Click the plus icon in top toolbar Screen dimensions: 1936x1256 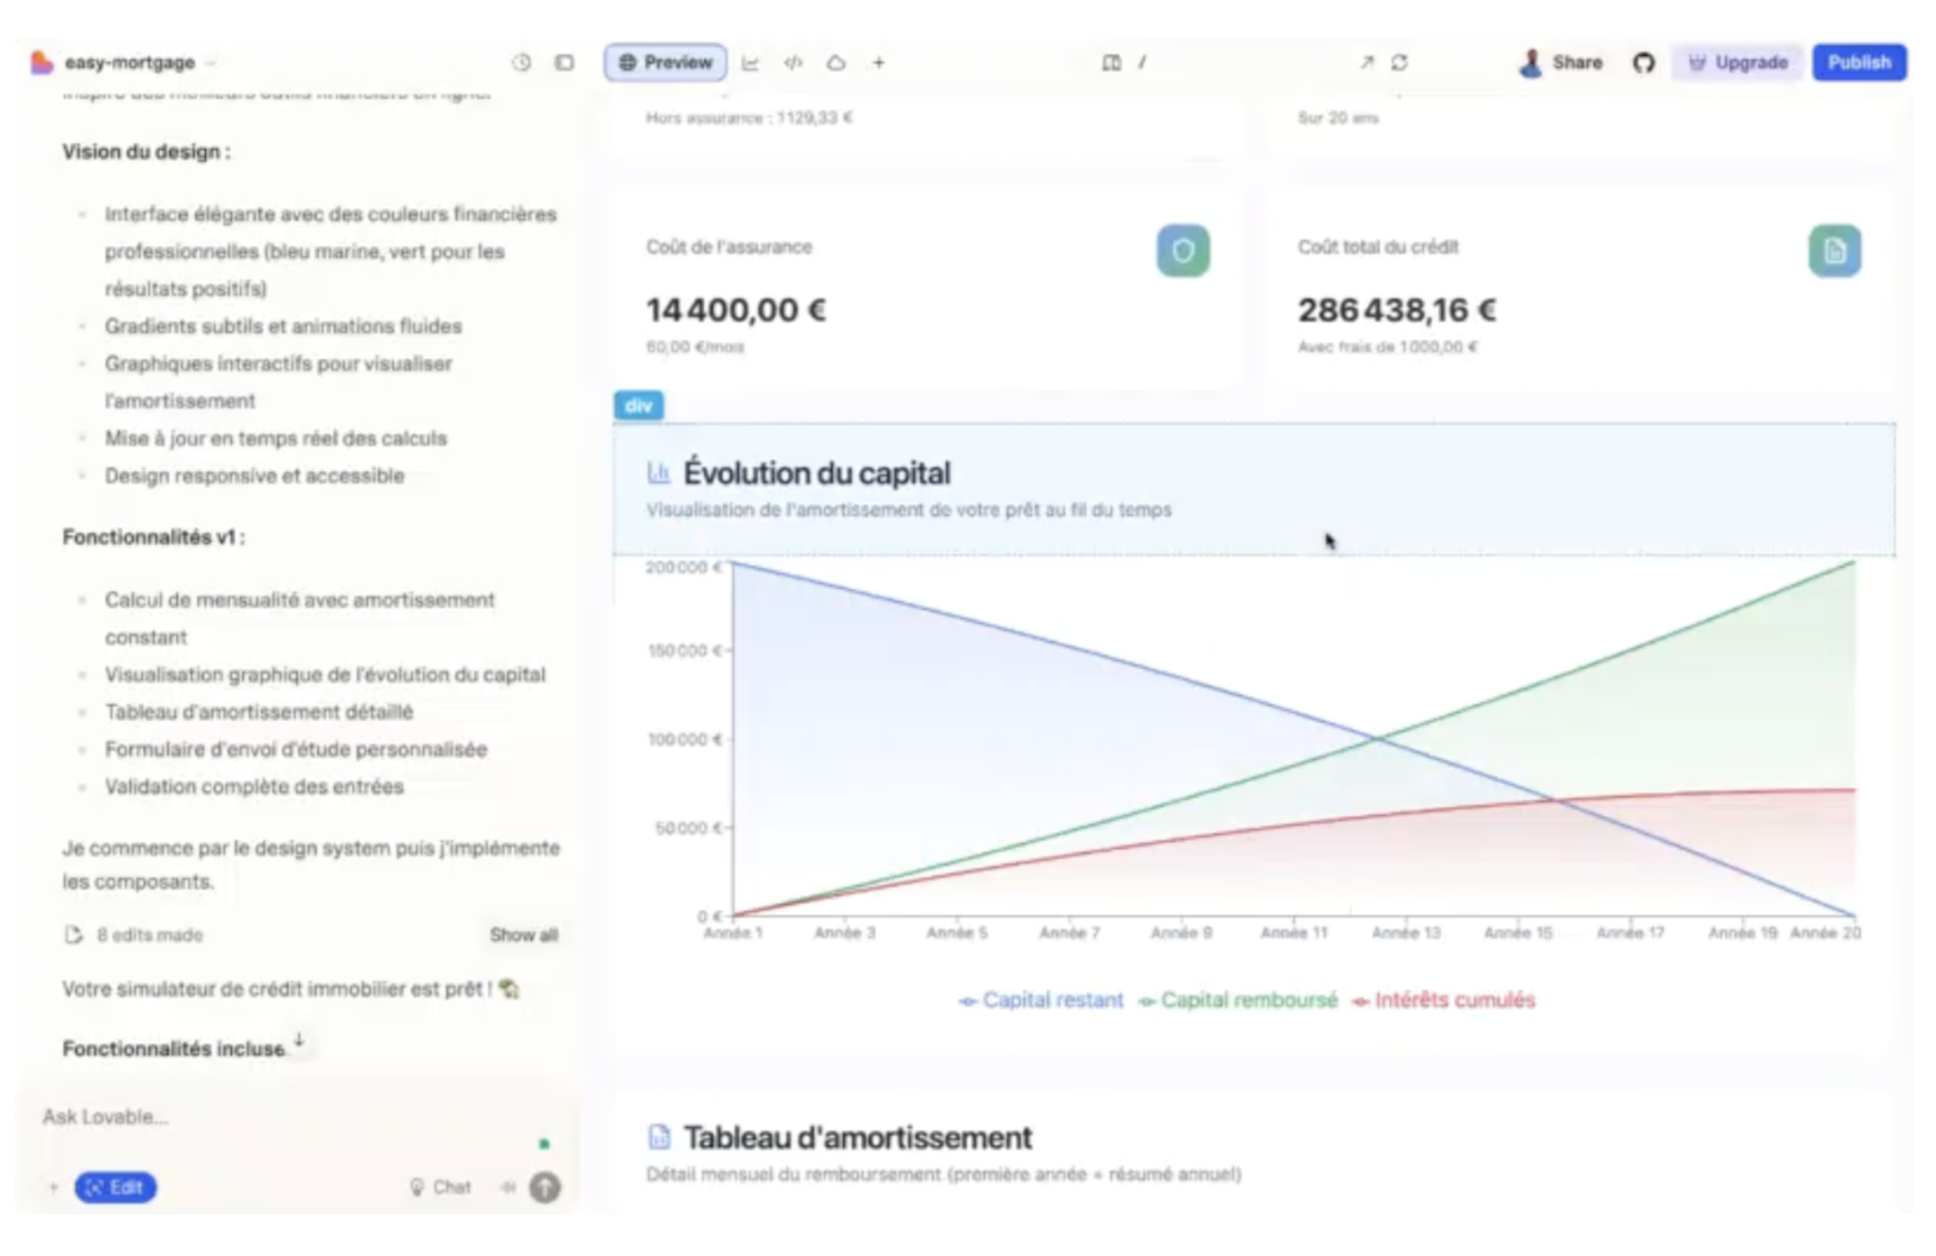click(878, 62)
